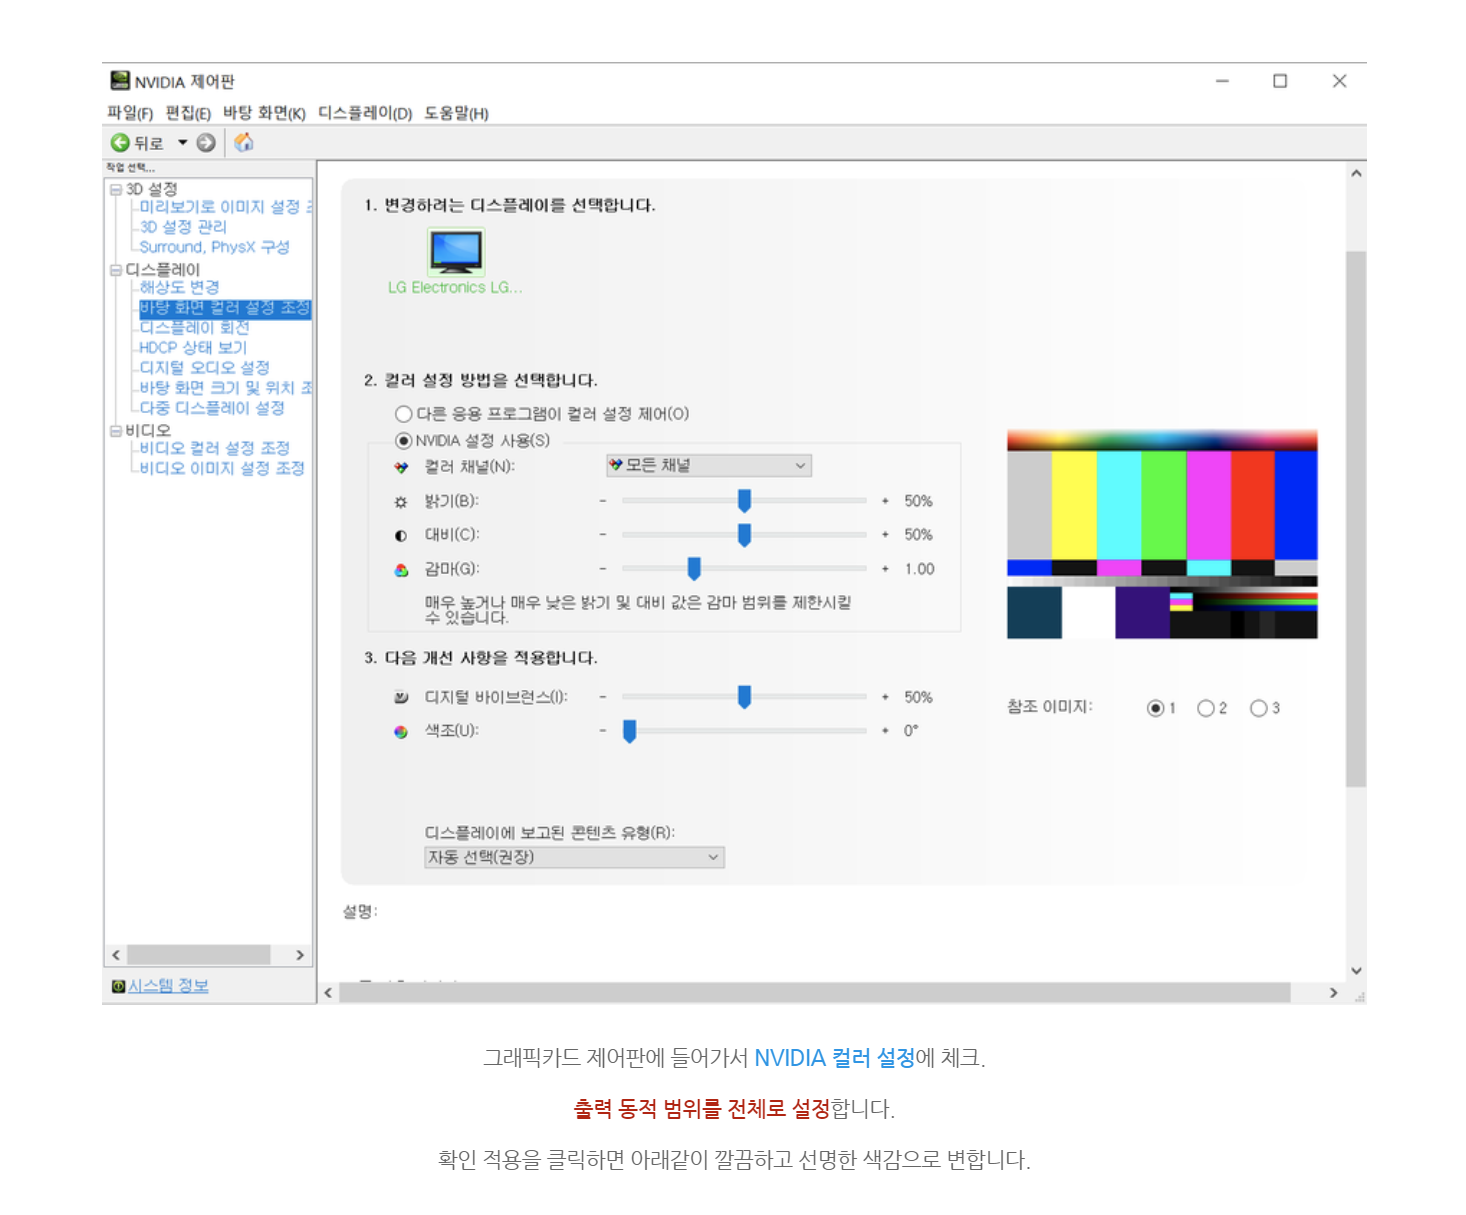Select 다른 응용 프로그램이 컬러 설정 제어 radio
Screen dimensions: 1466x1215
[404, 414]
